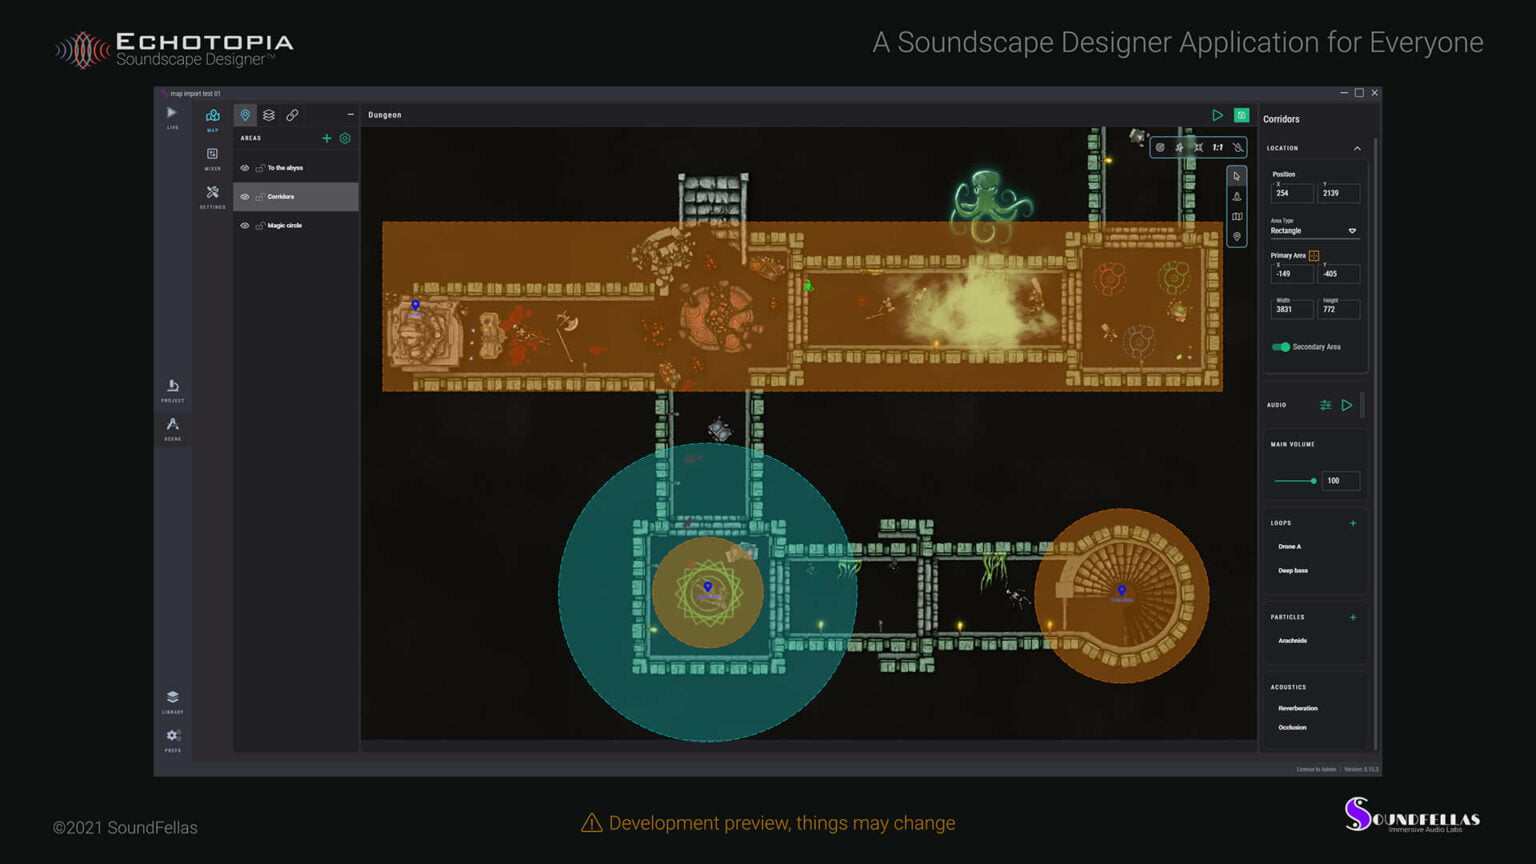Add a new Loop with the plus button
Viewport: 1536px width, 864px height.
pyautogui.click(x=1353, y=522)
